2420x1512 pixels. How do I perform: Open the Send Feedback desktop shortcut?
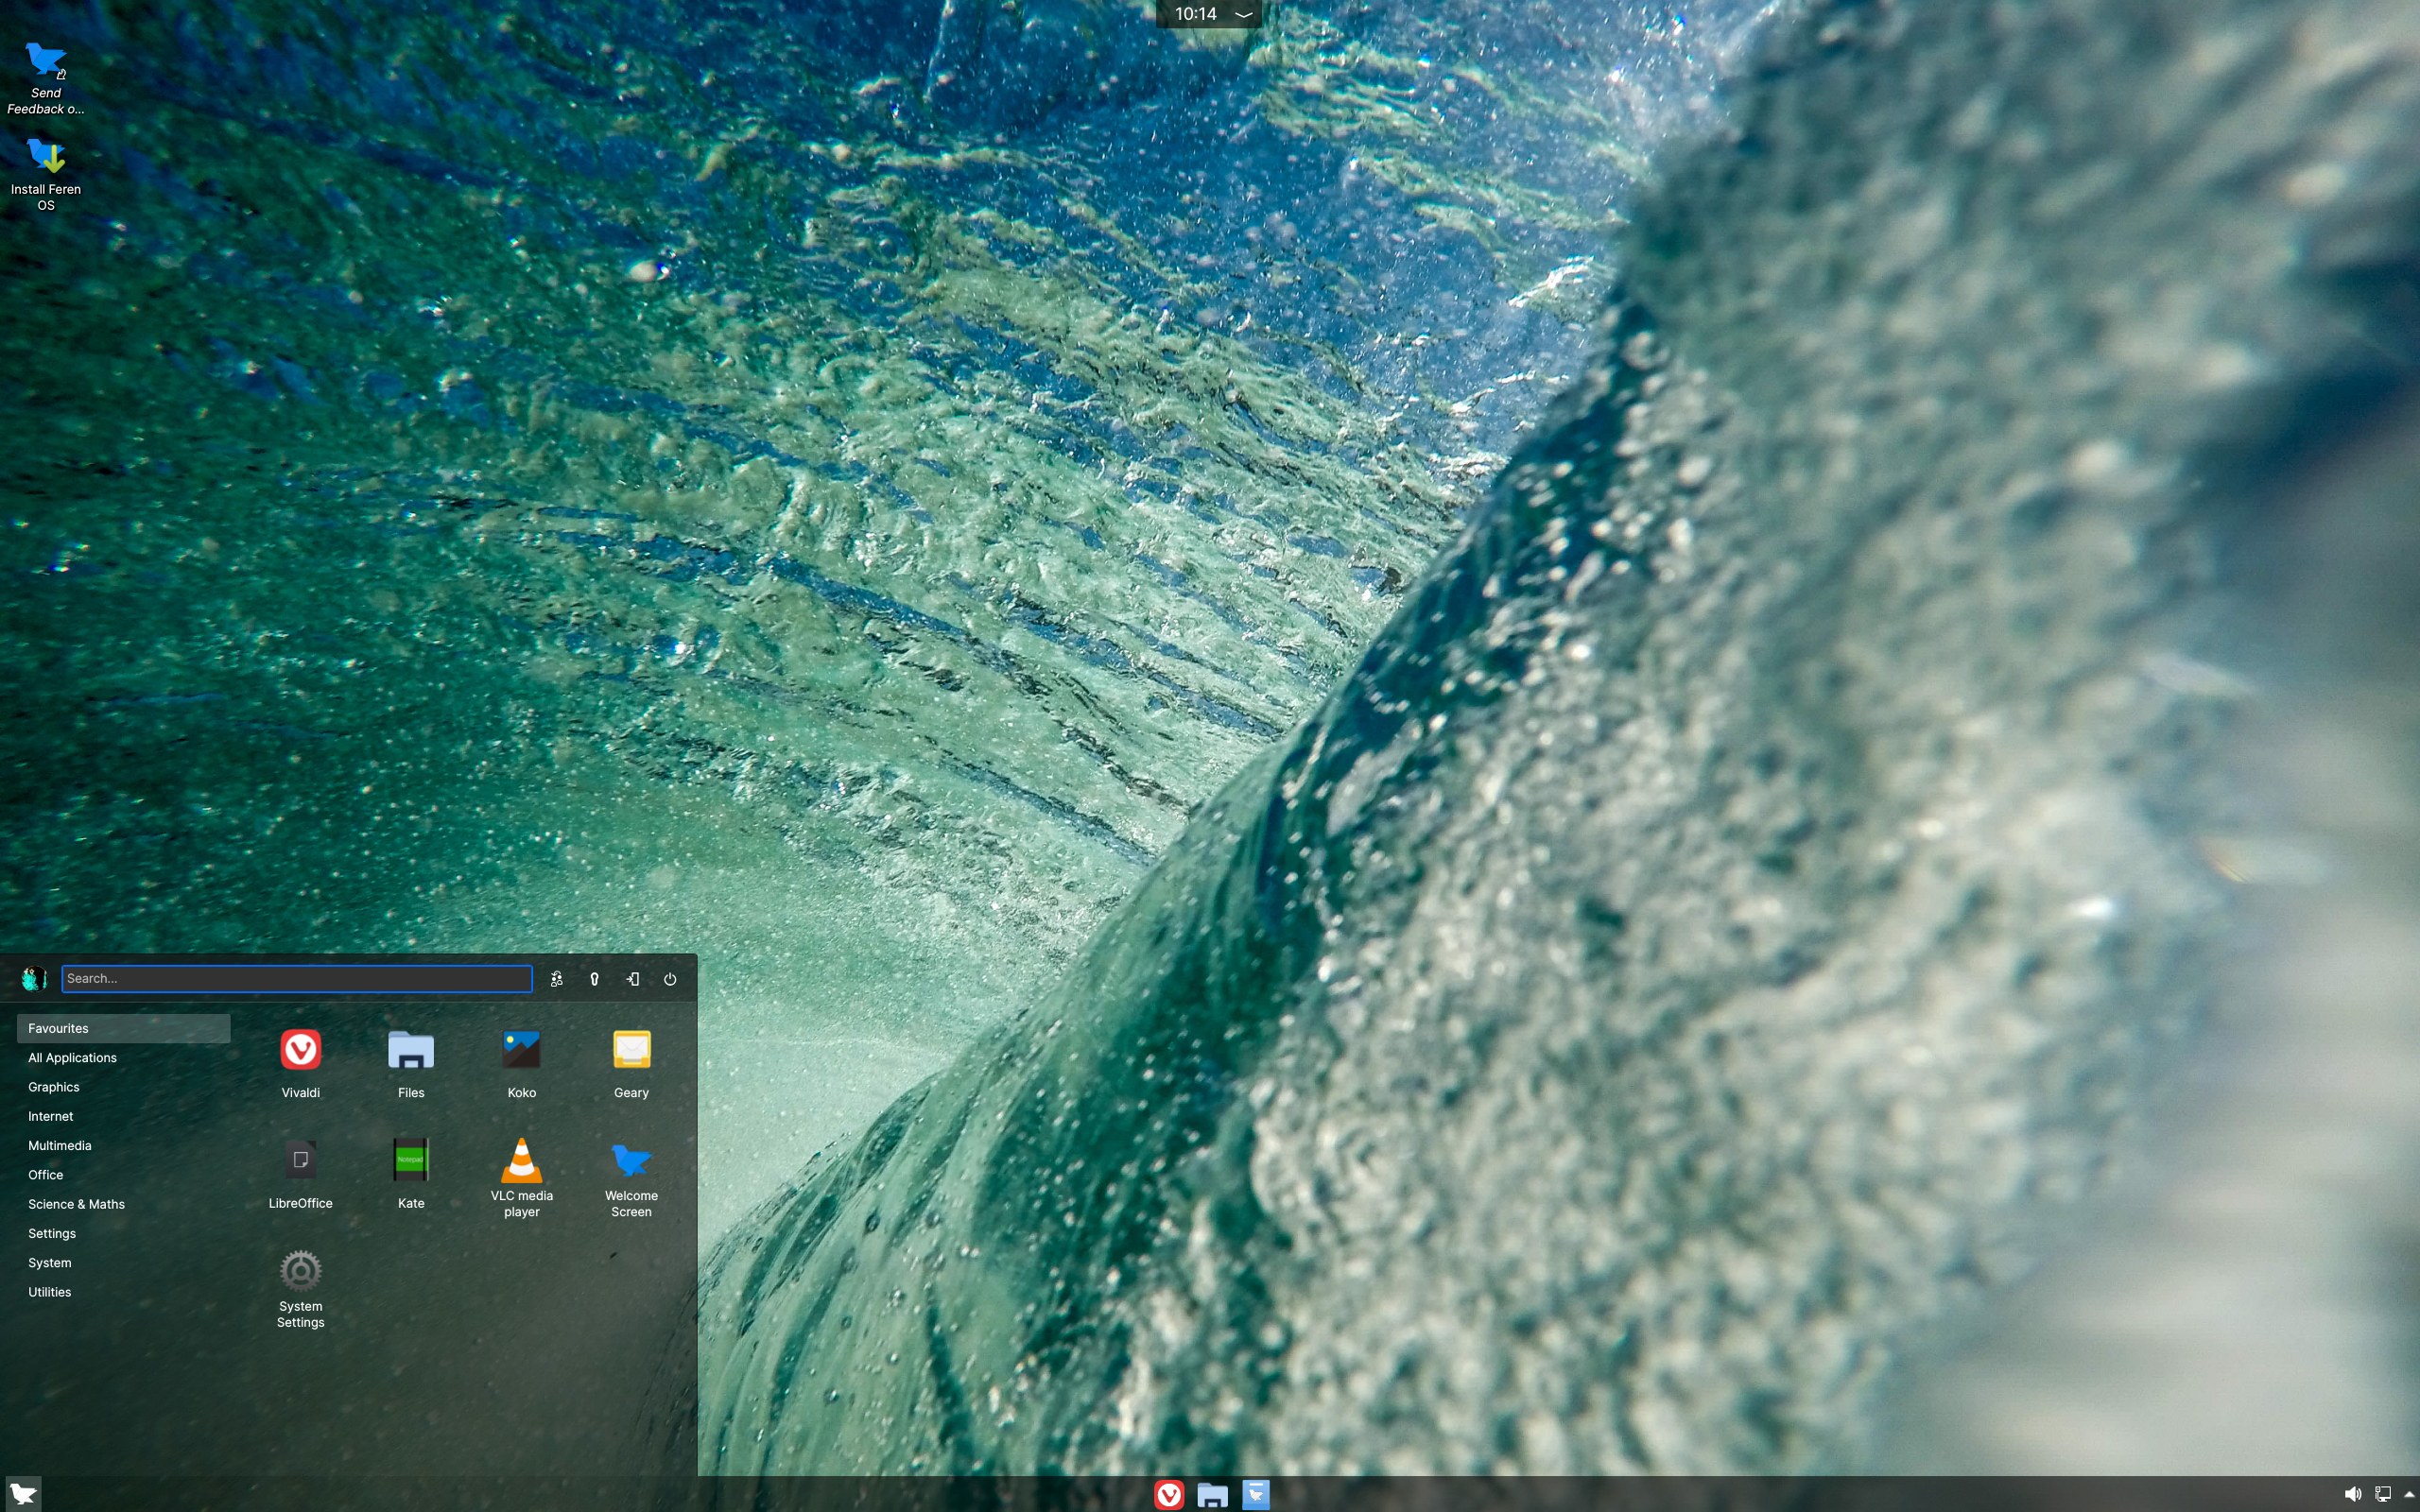coord(46,78)
